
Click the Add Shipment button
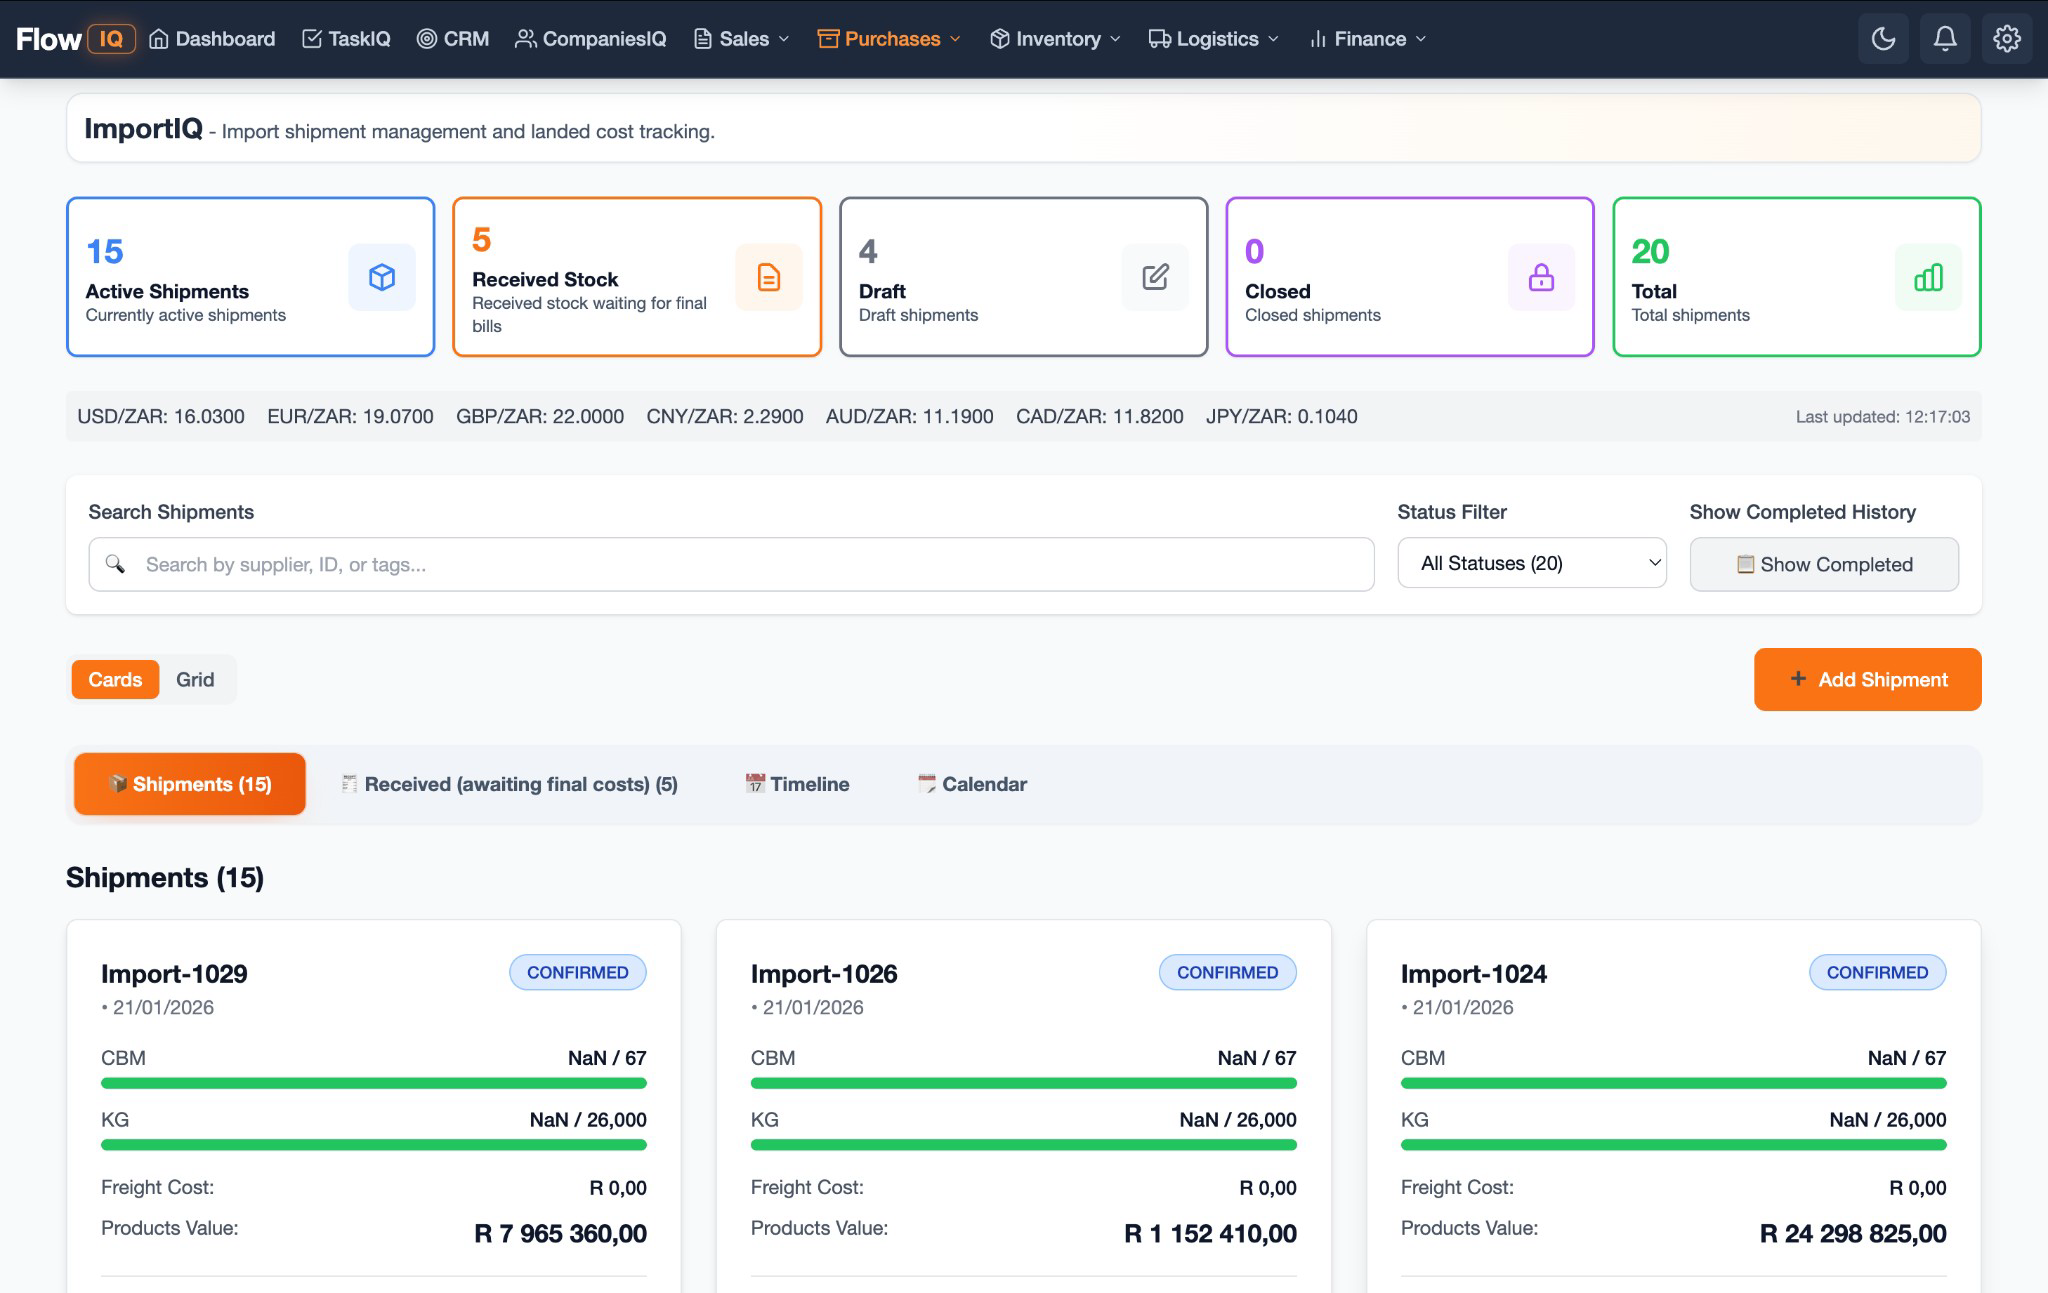click(x=1866, y=679)
